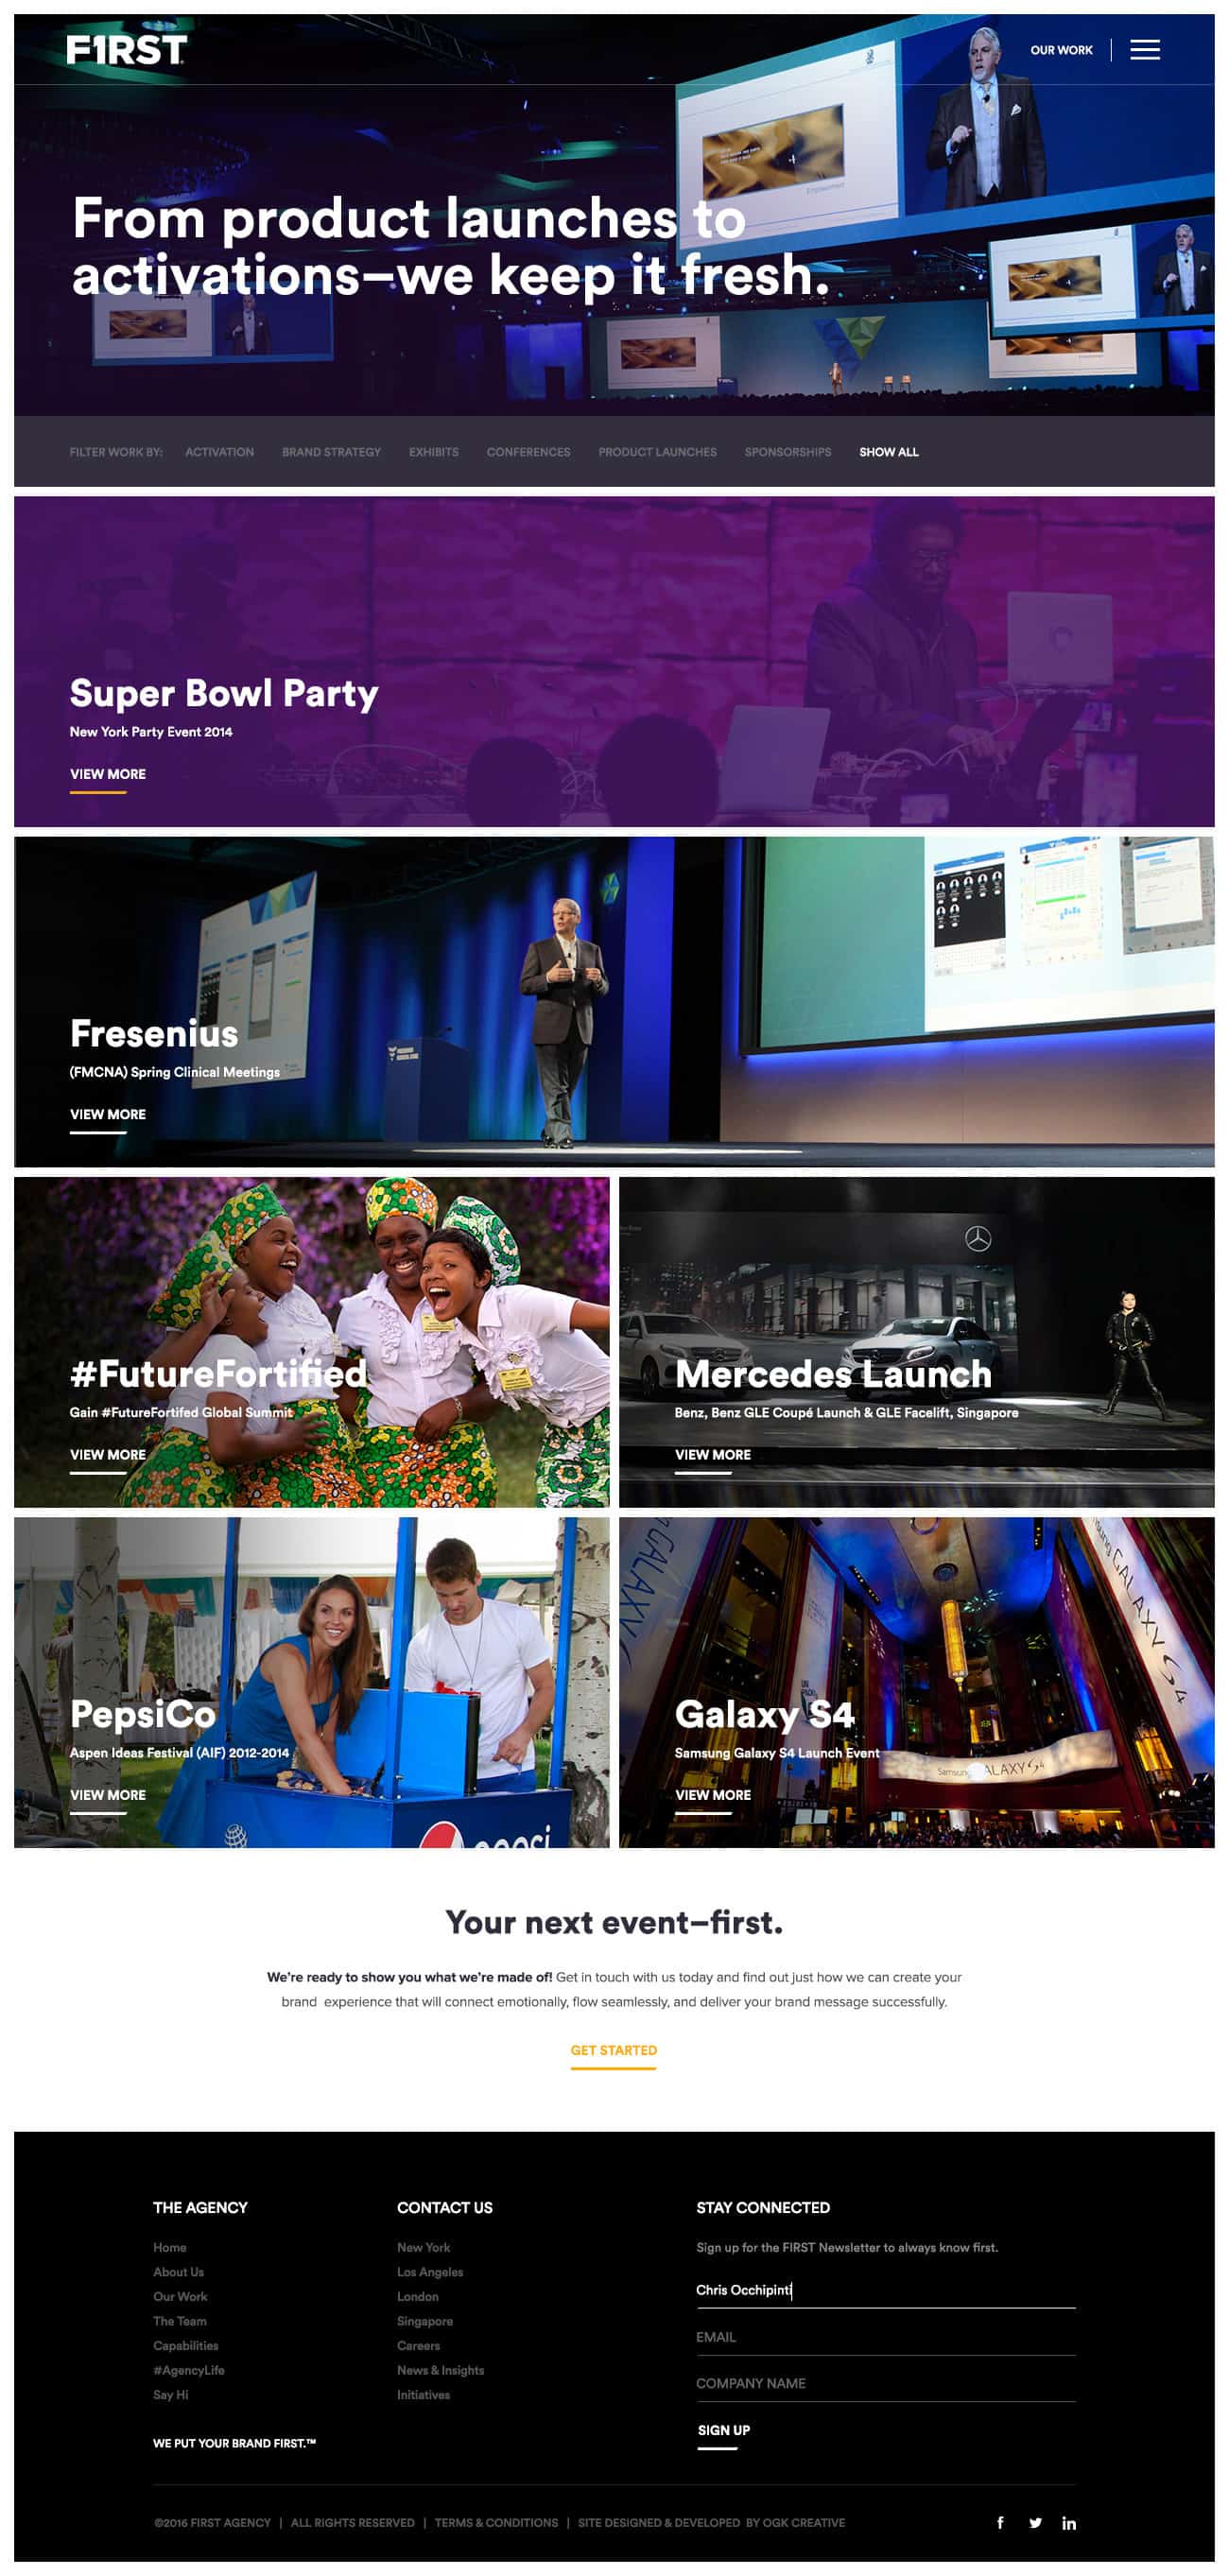The width and height of the screenshot is (1229, 2576).
Task: Open the hamburger menu icon
Action: click(x=1144, y=50)
